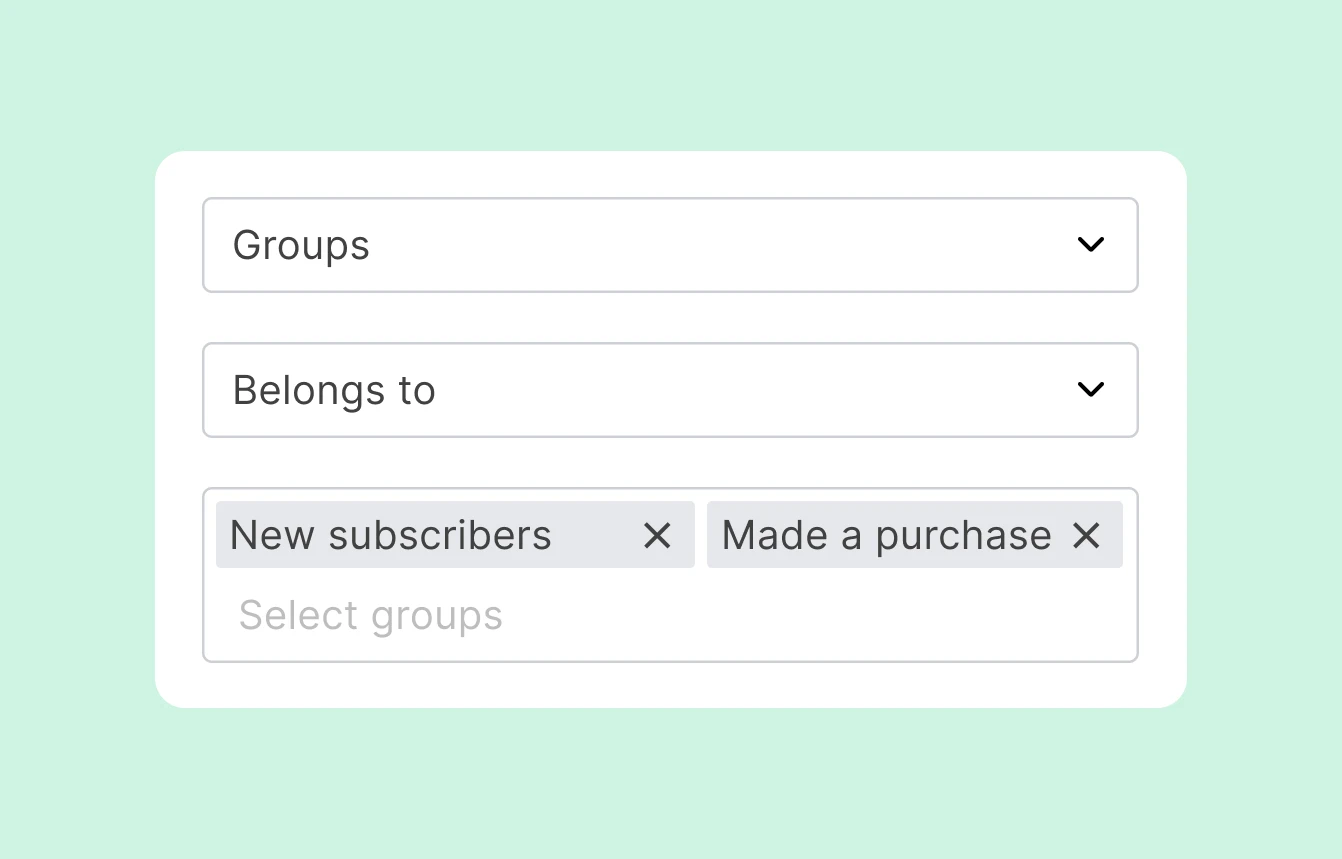The height and width of the screenshot is (859, 1342).
Task: Open the Groups dropdown
Action: click(x=670, y=245)
